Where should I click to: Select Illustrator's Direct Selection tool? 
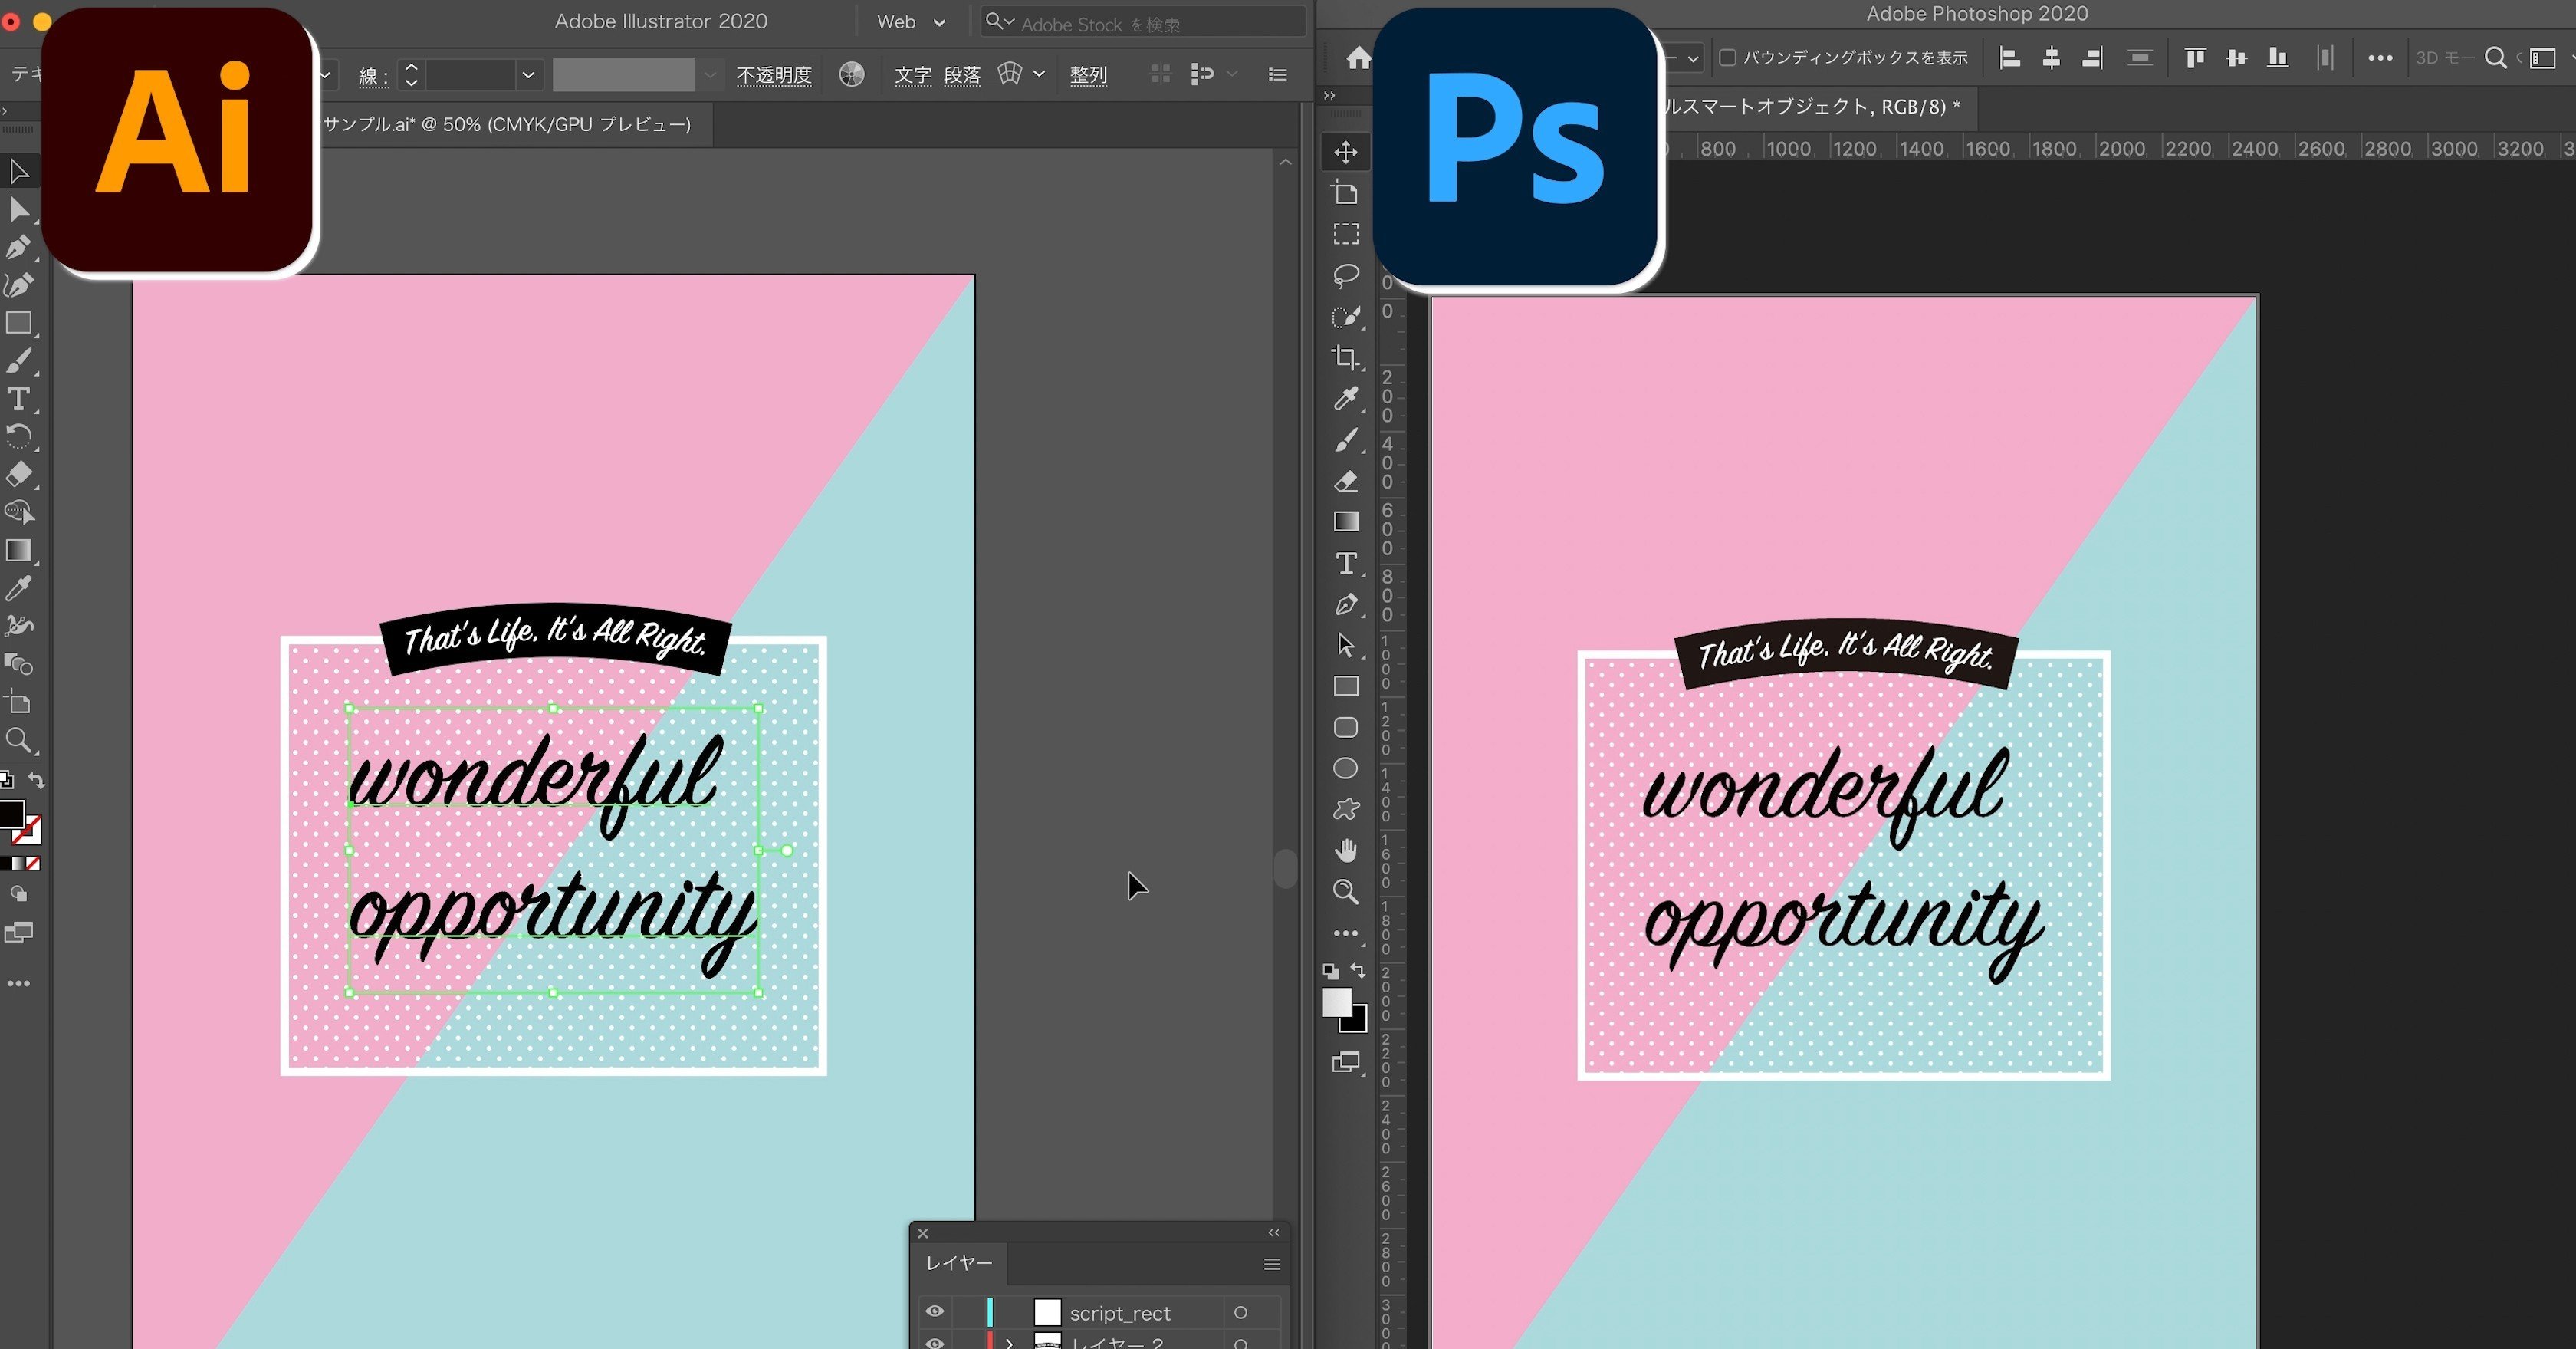19,210
